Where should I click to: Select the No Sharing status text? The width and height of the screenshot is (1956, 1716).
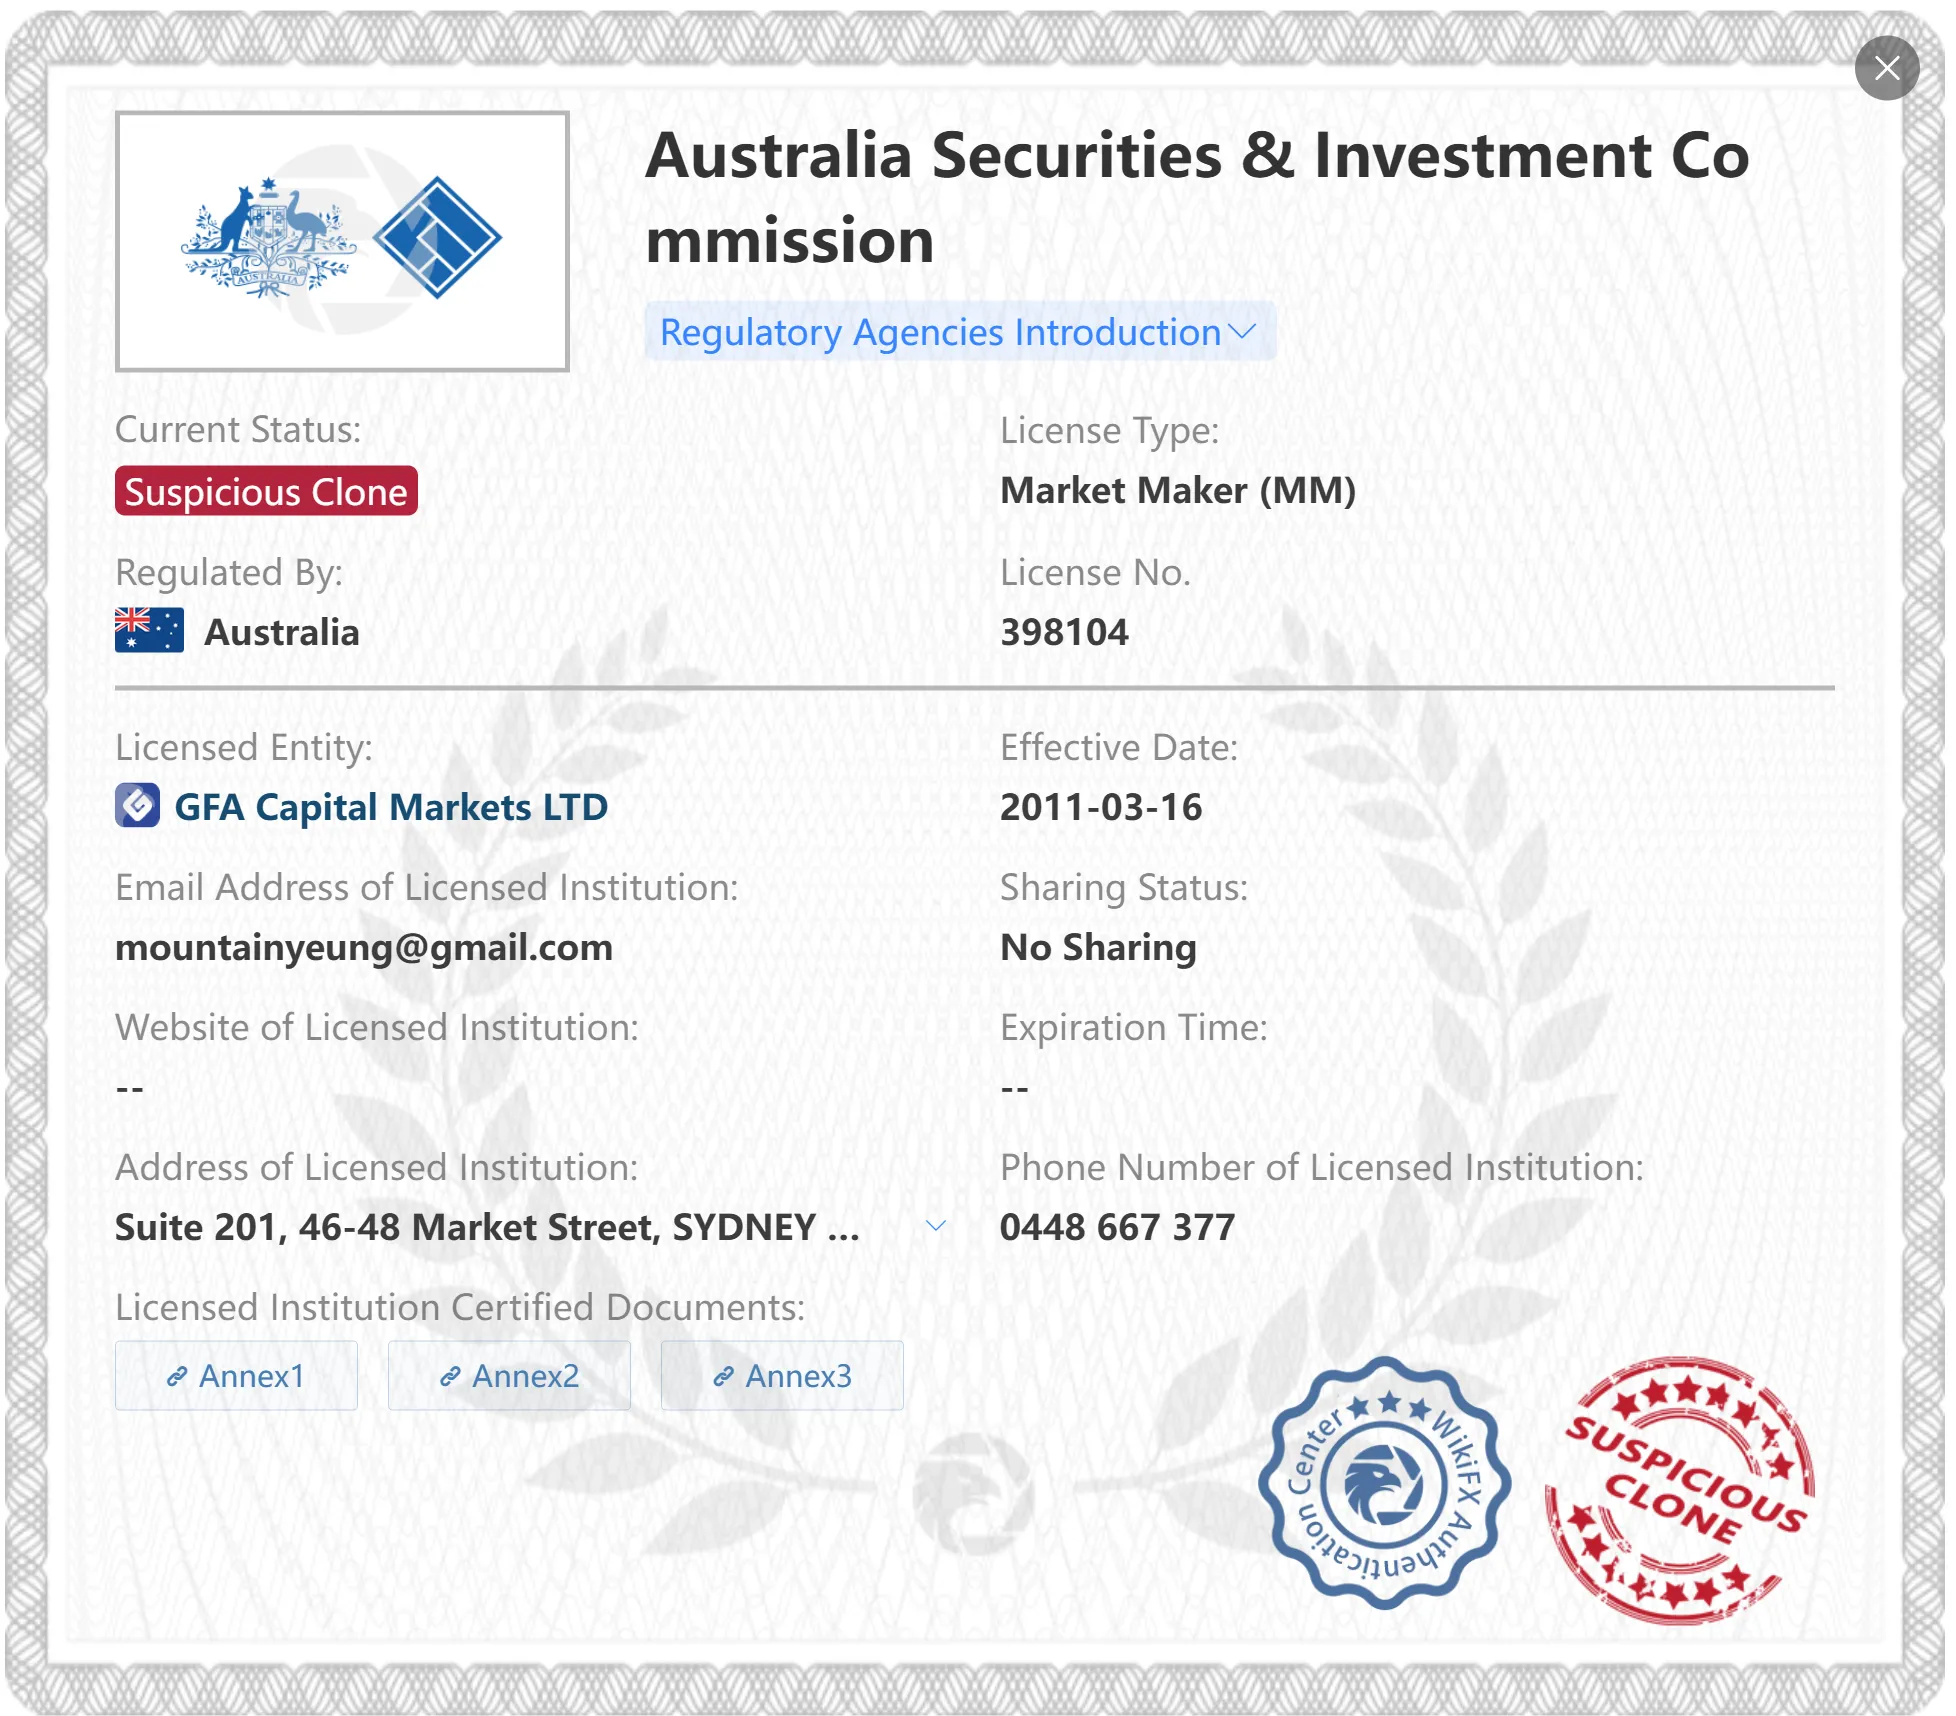1098,947
